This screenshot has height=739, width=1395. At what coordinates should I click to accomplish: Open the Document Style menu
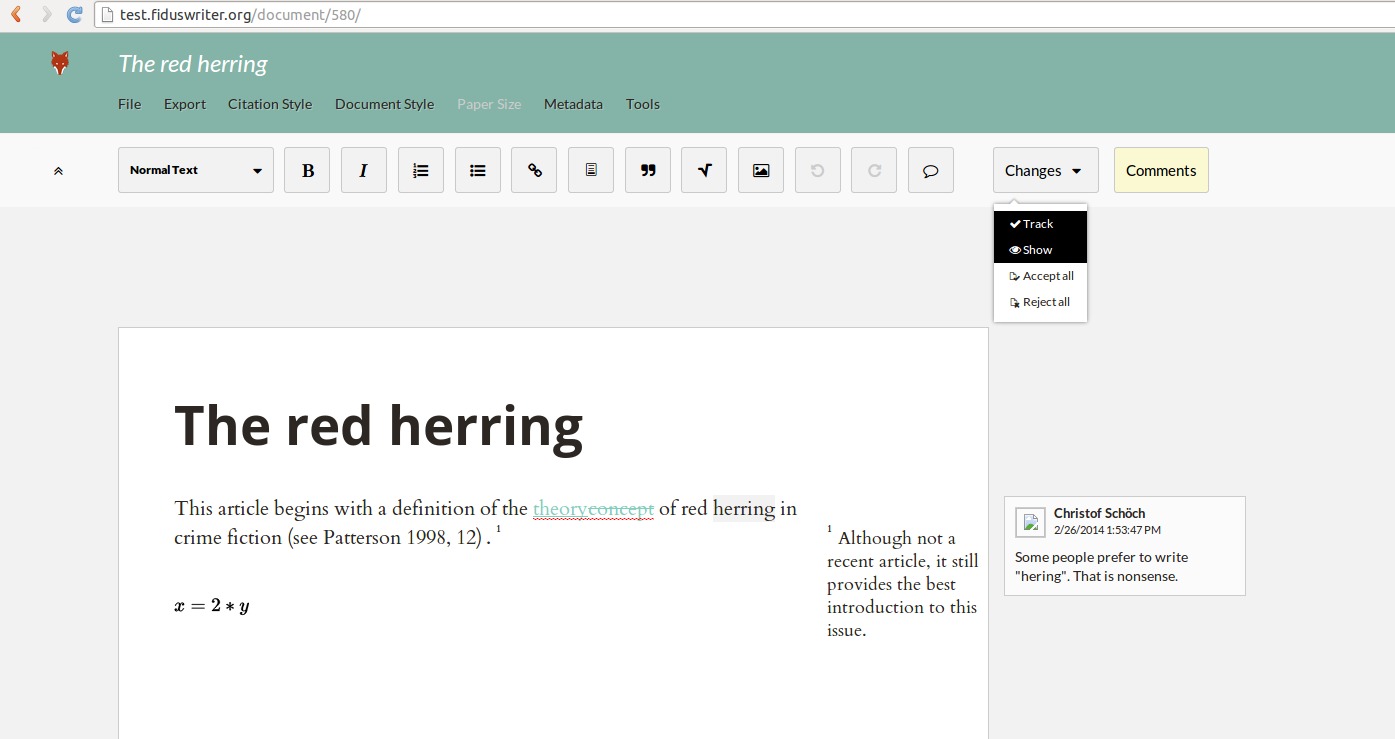[x=384, y=104]
